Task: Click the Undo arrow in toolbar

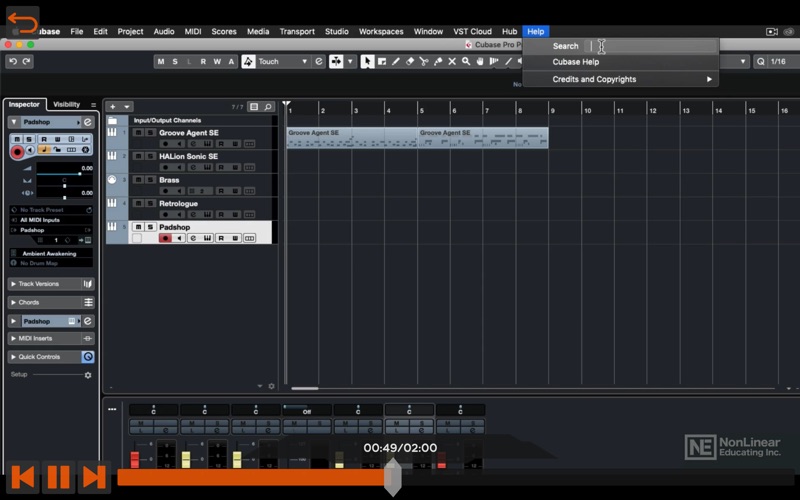Action: pos(13,62)
